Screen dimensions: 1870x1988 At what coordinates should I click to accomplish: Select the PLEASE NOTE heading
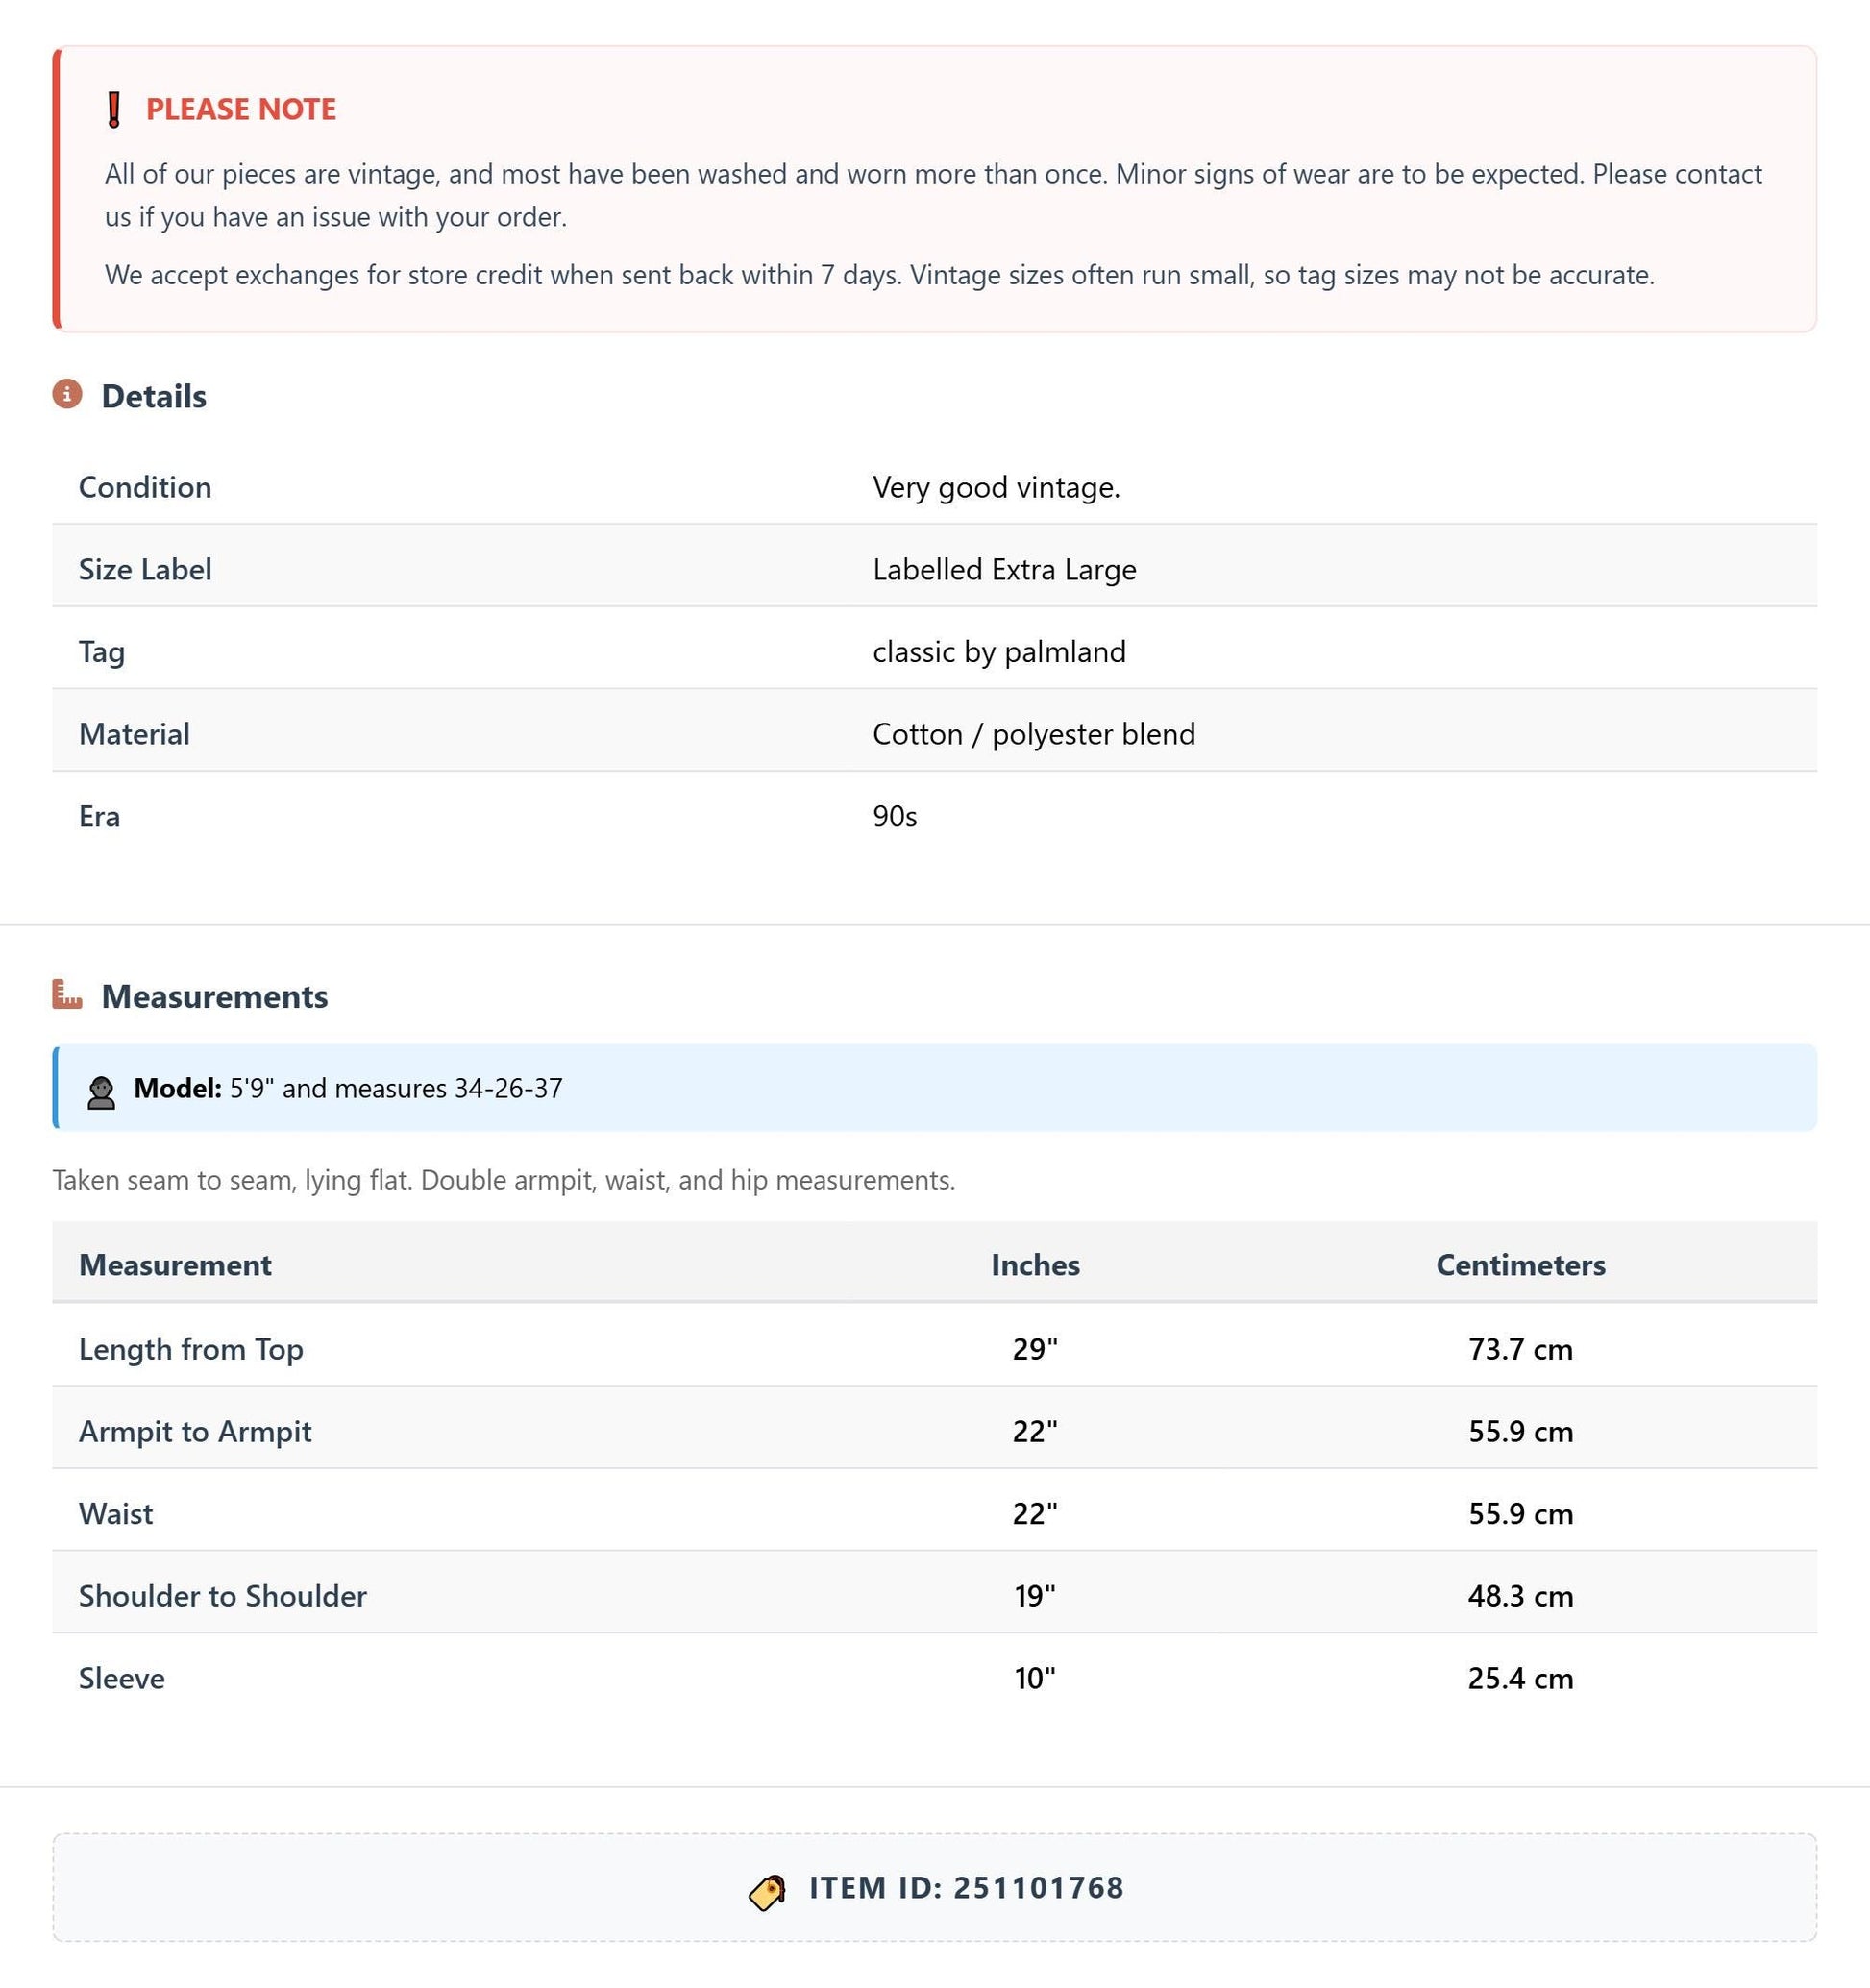point(241,109)
